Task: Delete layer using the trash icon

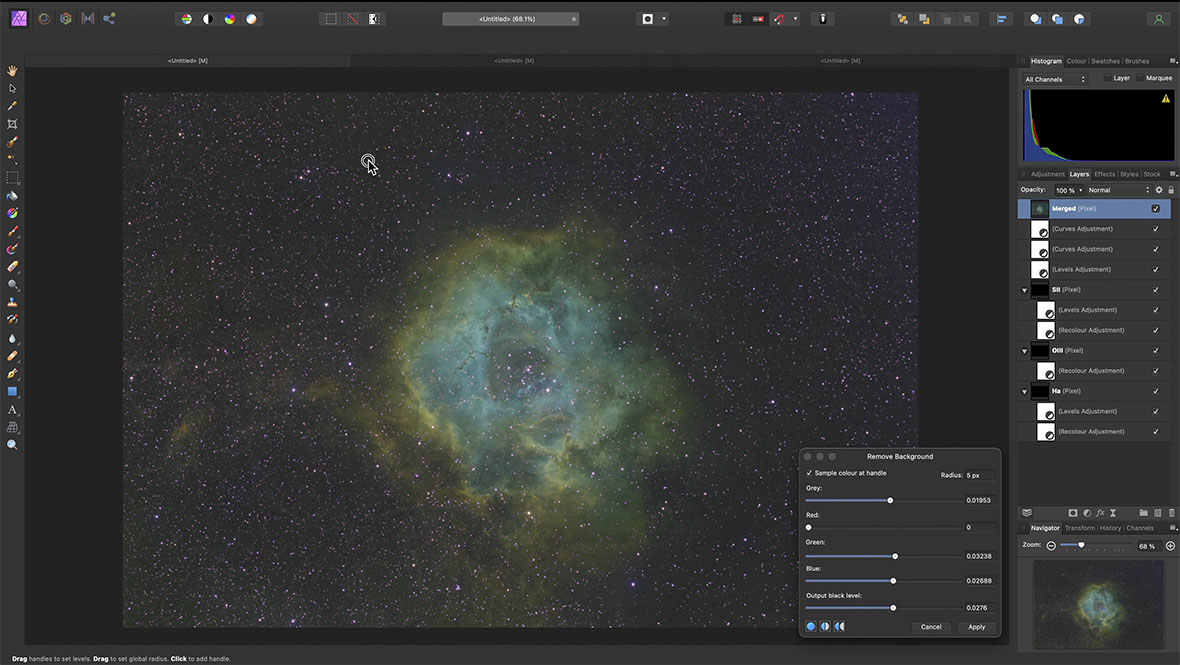Action: (1171, 513)
